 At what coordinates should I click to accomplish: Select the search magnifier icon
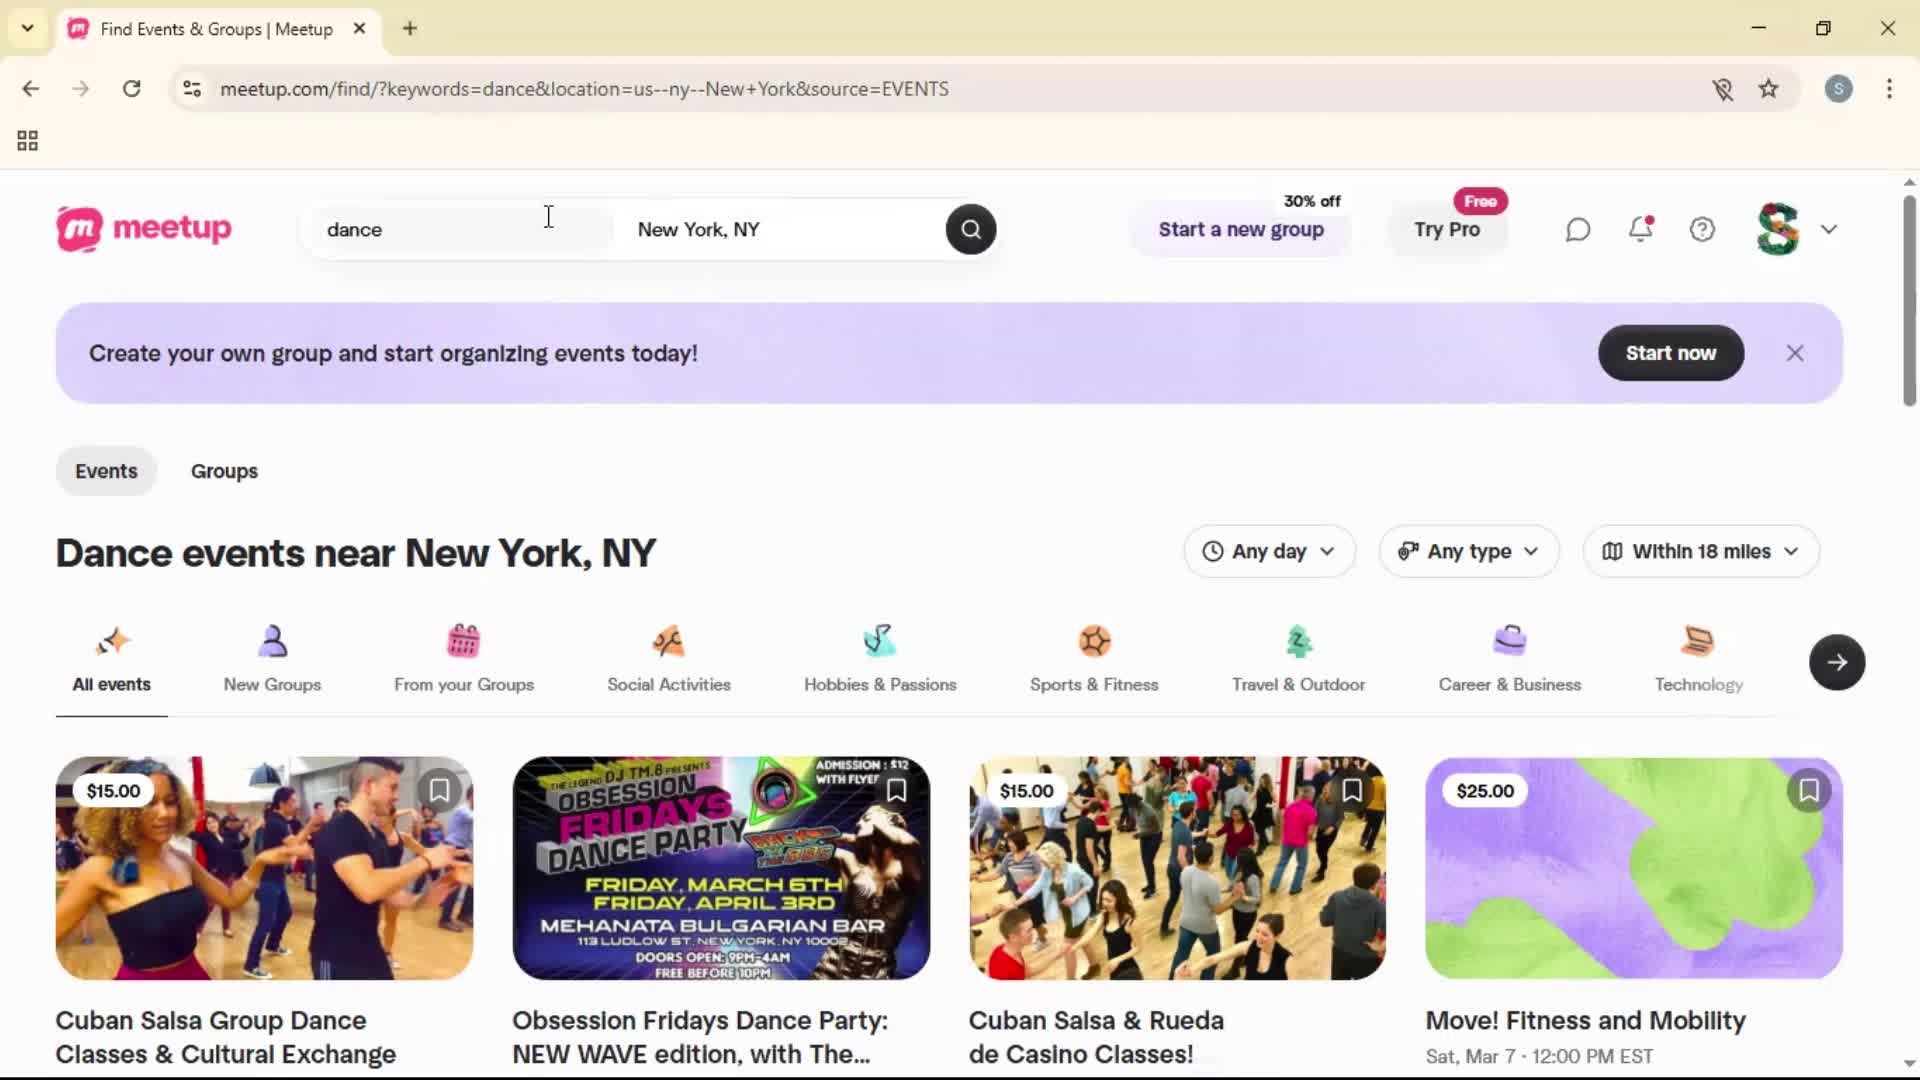pyautogui.click(x=969, y=229)
